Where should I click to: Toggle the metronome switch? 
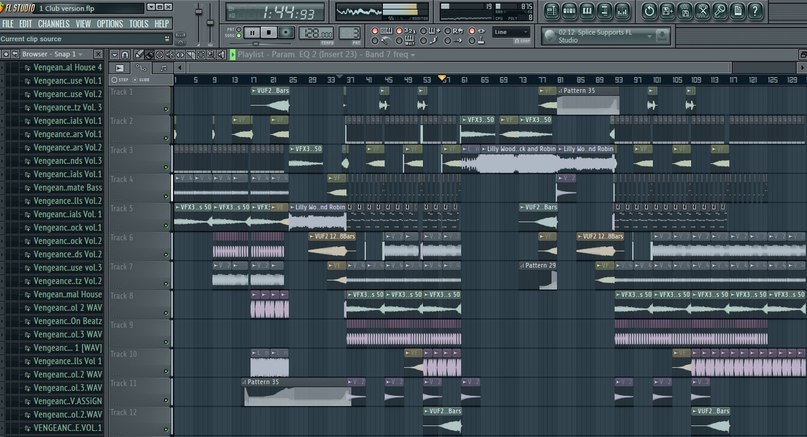pos(375,40)
